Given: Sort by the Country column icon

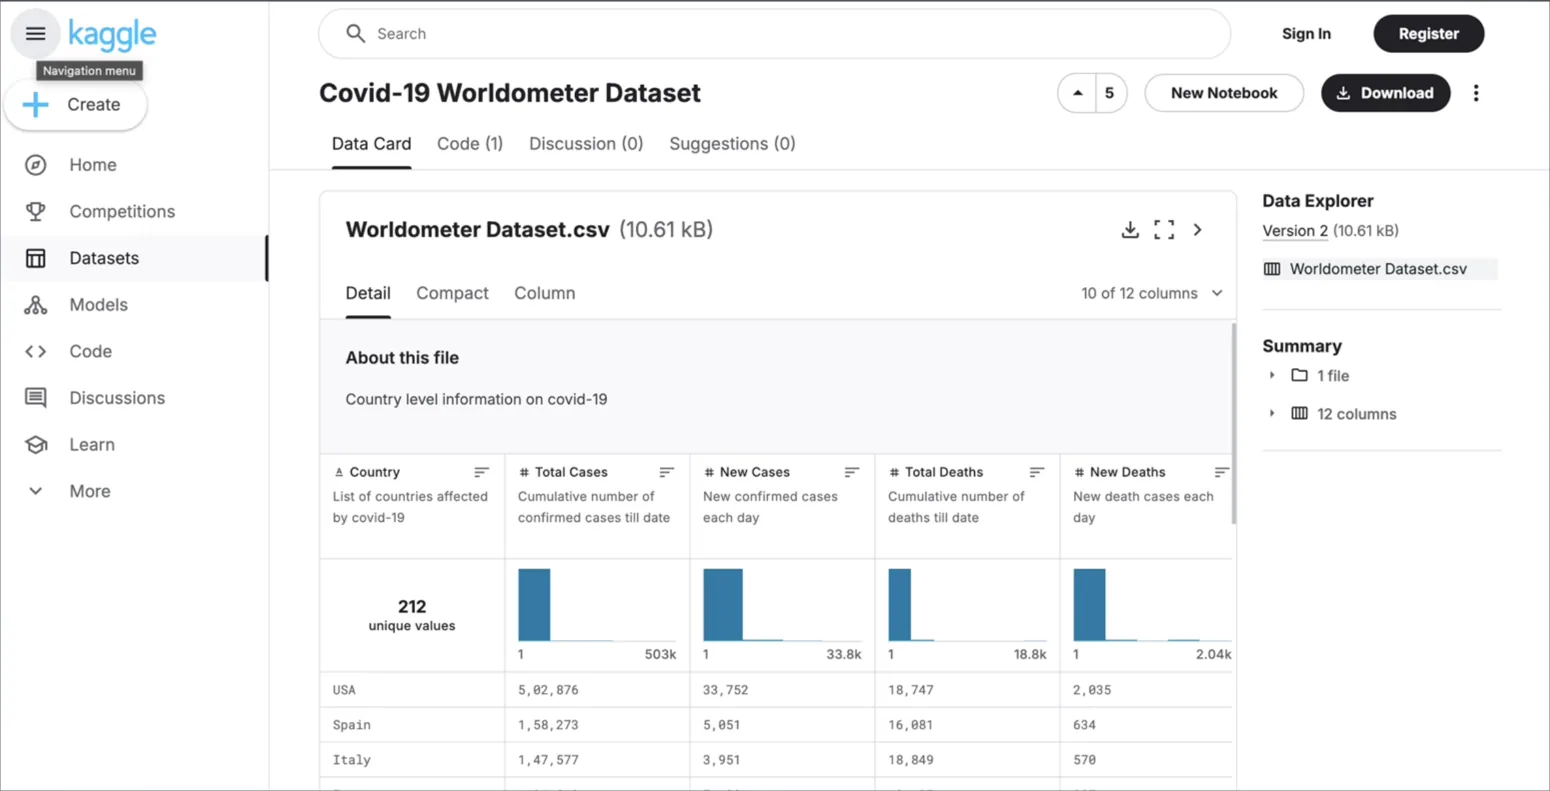Looking at the screenshot, I should pos(481,472).
